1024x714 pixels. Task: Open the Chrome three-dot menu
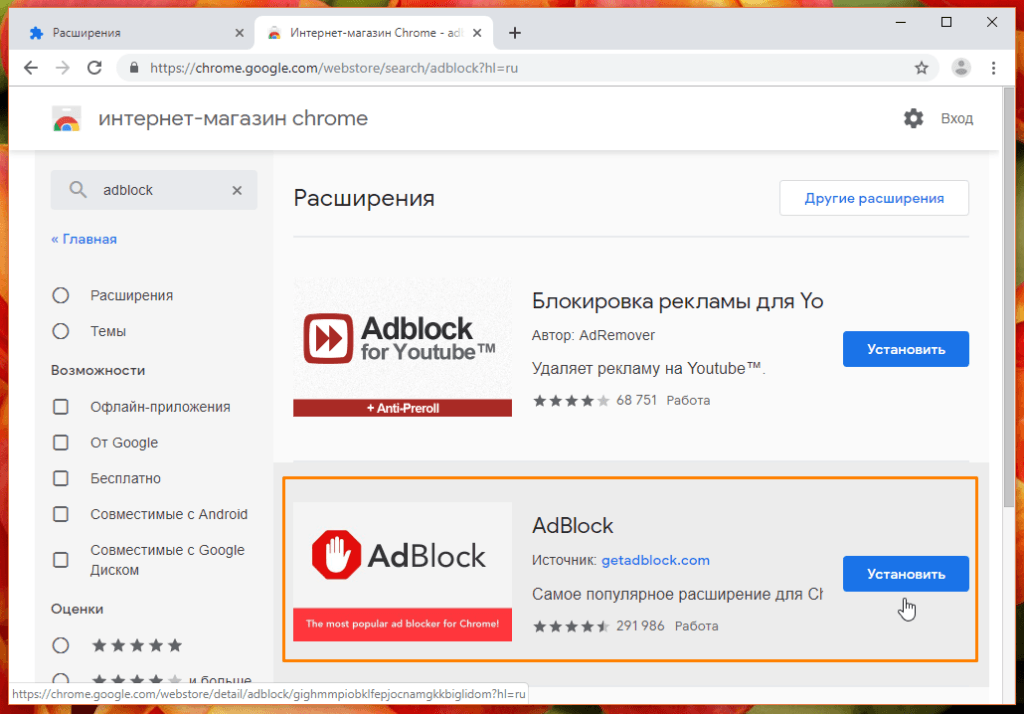click(993, 68)
